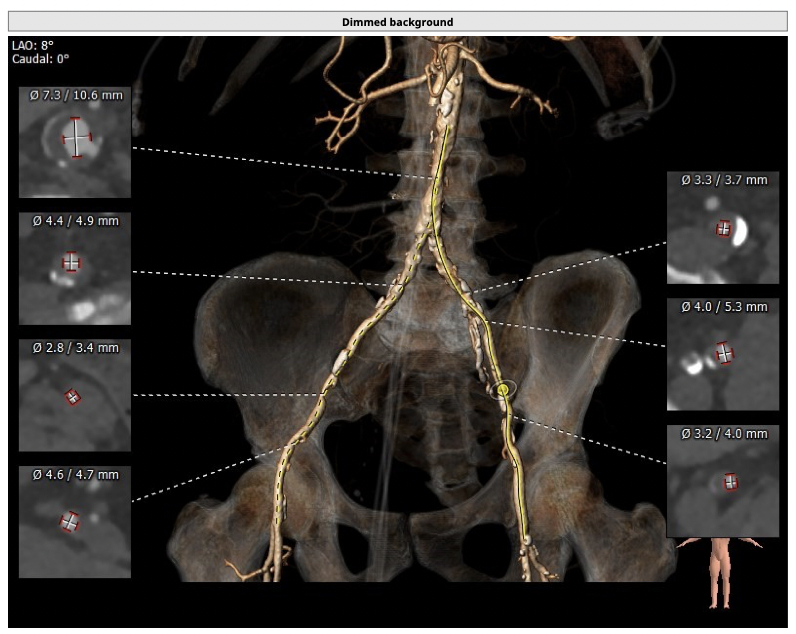796x634 pixels.
Task: Pick the crosshair in 2.8 / 3.4 mm slice
Action: (72, 397)
